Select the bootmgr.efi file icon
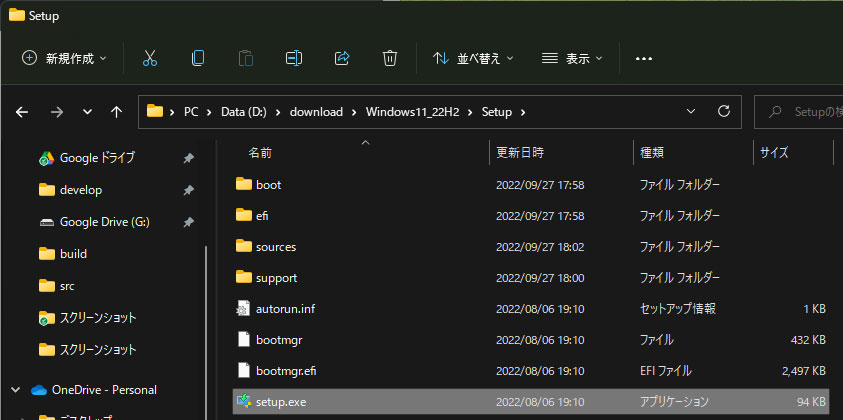Screen dimensions: 843x420 click(244, 371)
